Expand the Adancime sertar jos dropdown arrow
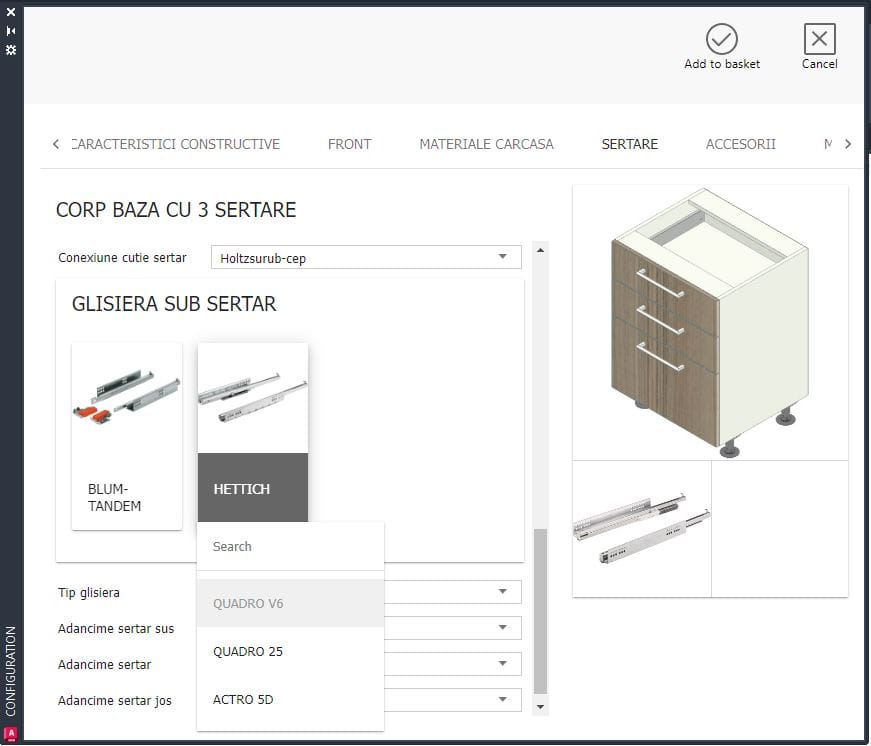The height and width of the screenshot is (746, 871). (x=503, y=700)
